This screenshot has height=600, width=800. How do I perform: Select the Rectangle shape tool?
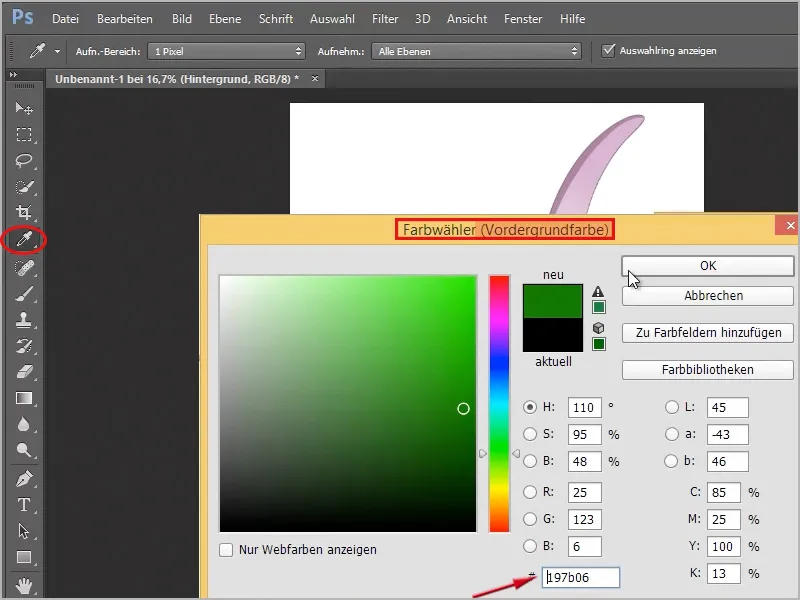pyautogui.click(x=23, y=557)
